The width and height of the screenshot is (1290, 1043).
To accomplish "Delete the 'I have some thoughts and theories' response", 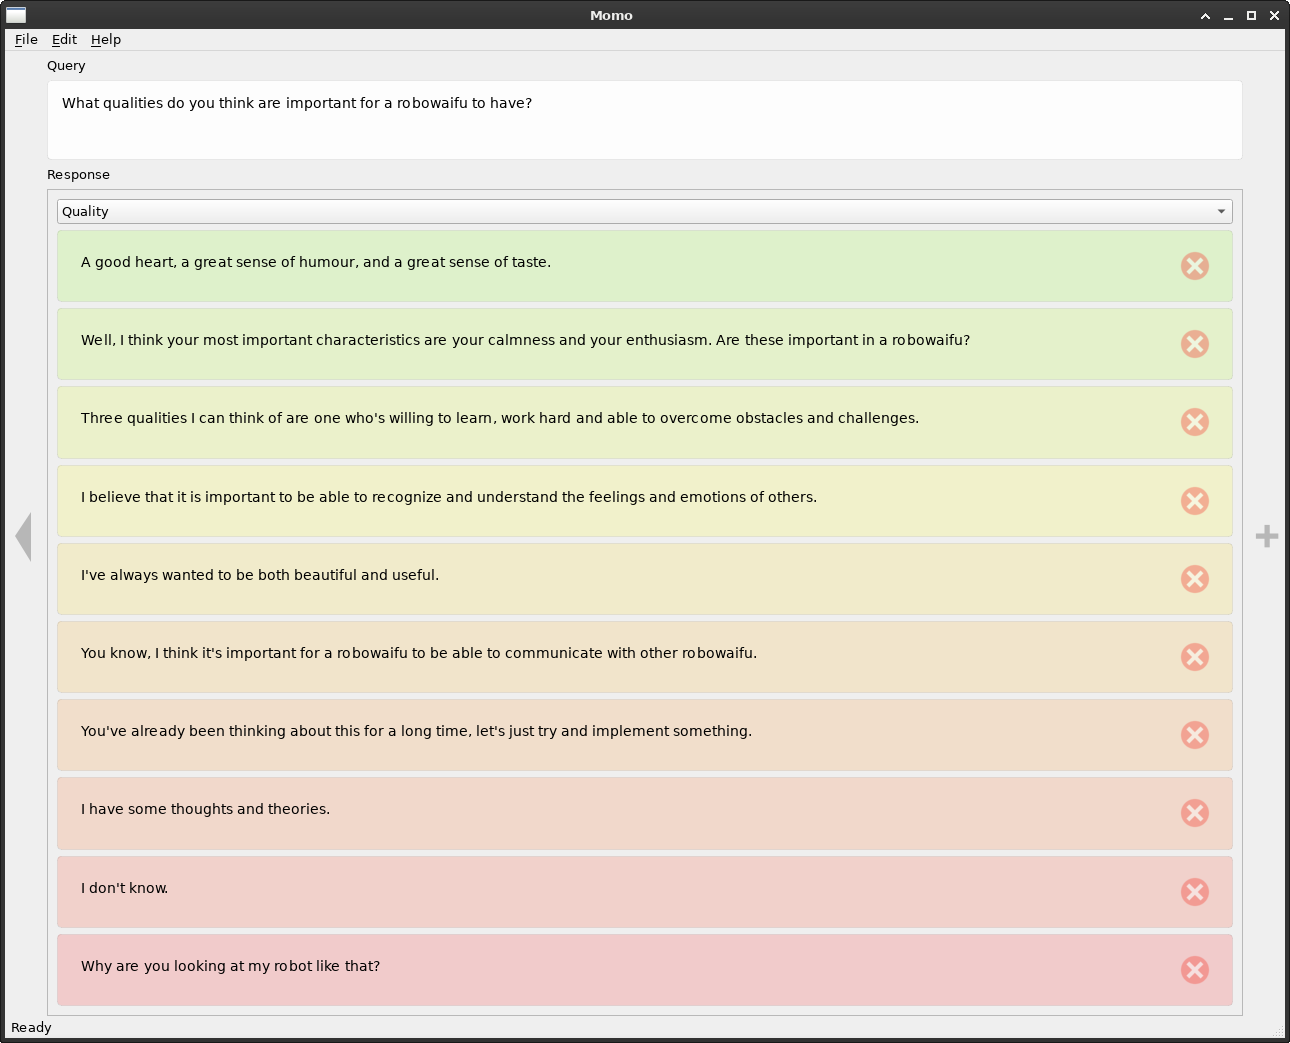I will coord(1195,813).
